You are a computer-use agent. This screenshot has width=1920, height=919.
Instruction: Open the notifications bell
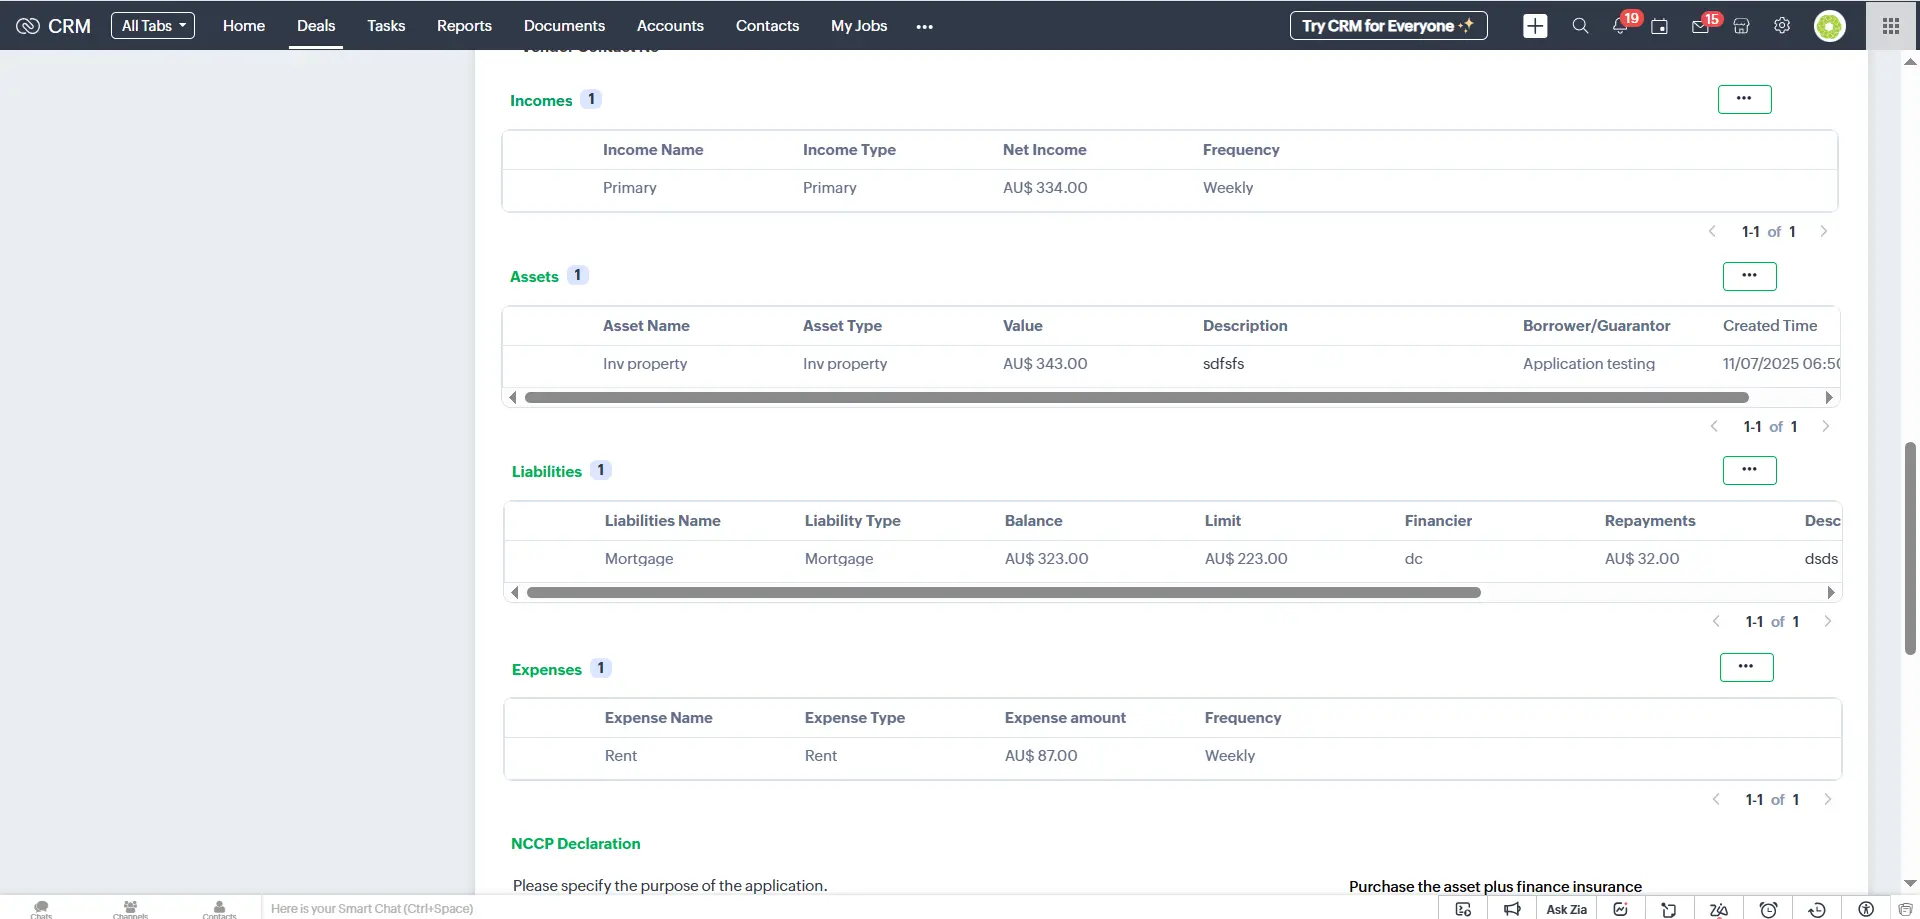[x=1620, y=25]
